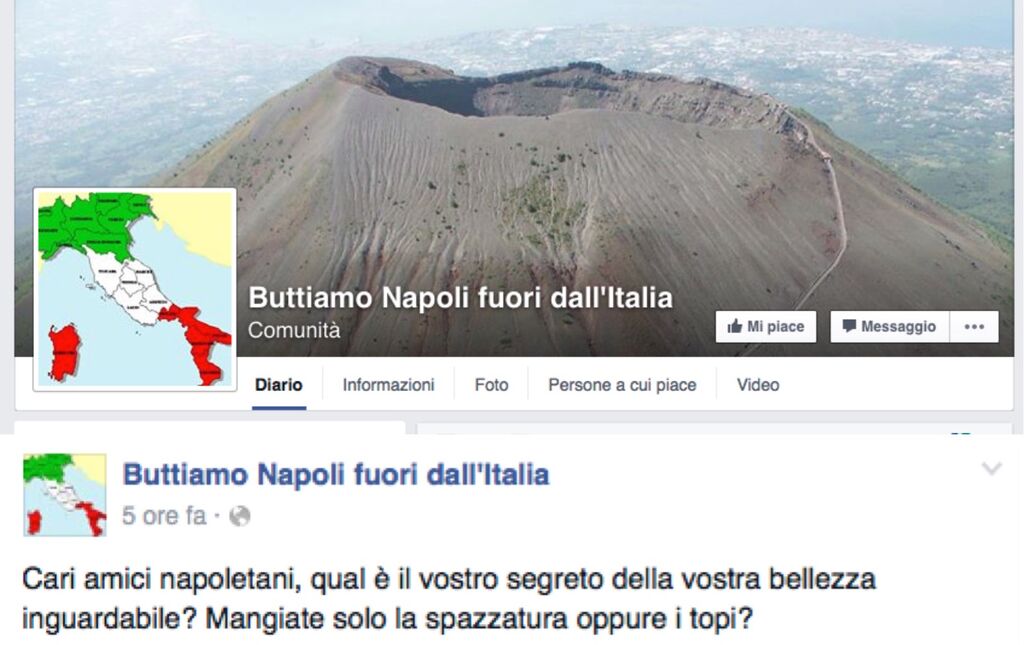The image size is (1024, 645).
Task: Switch to the Diario tab
Action: pos(279,385)
